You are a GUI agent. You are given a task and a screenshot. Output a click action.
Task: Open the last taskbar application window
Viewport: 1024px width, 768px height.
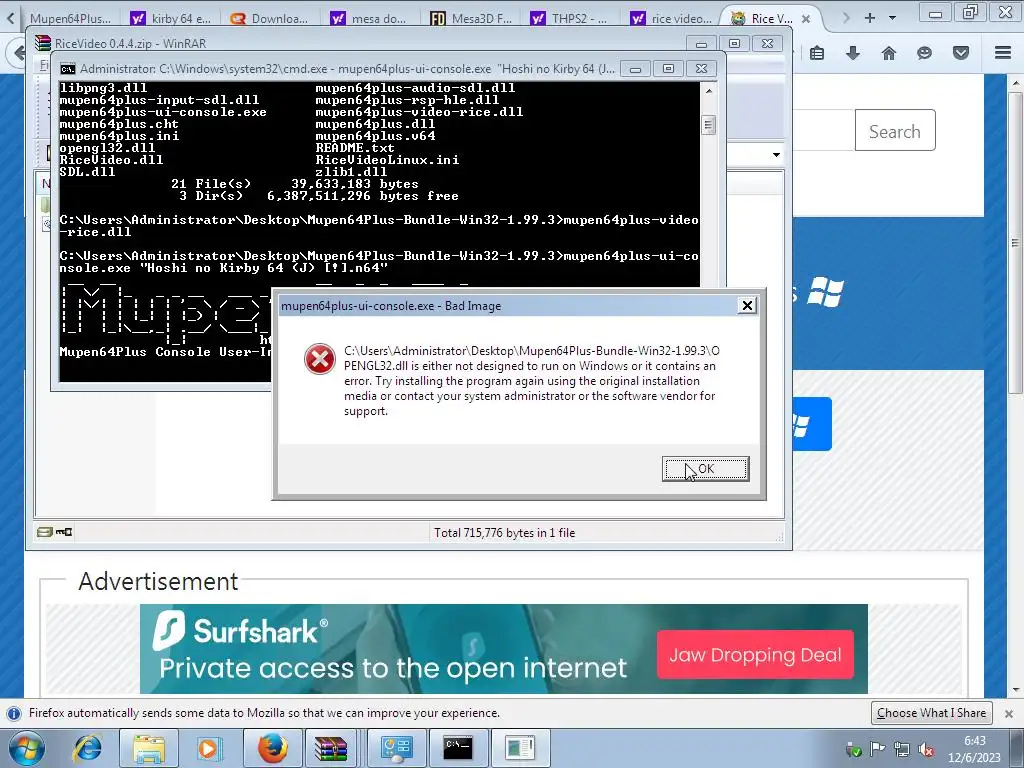[520, 748]
